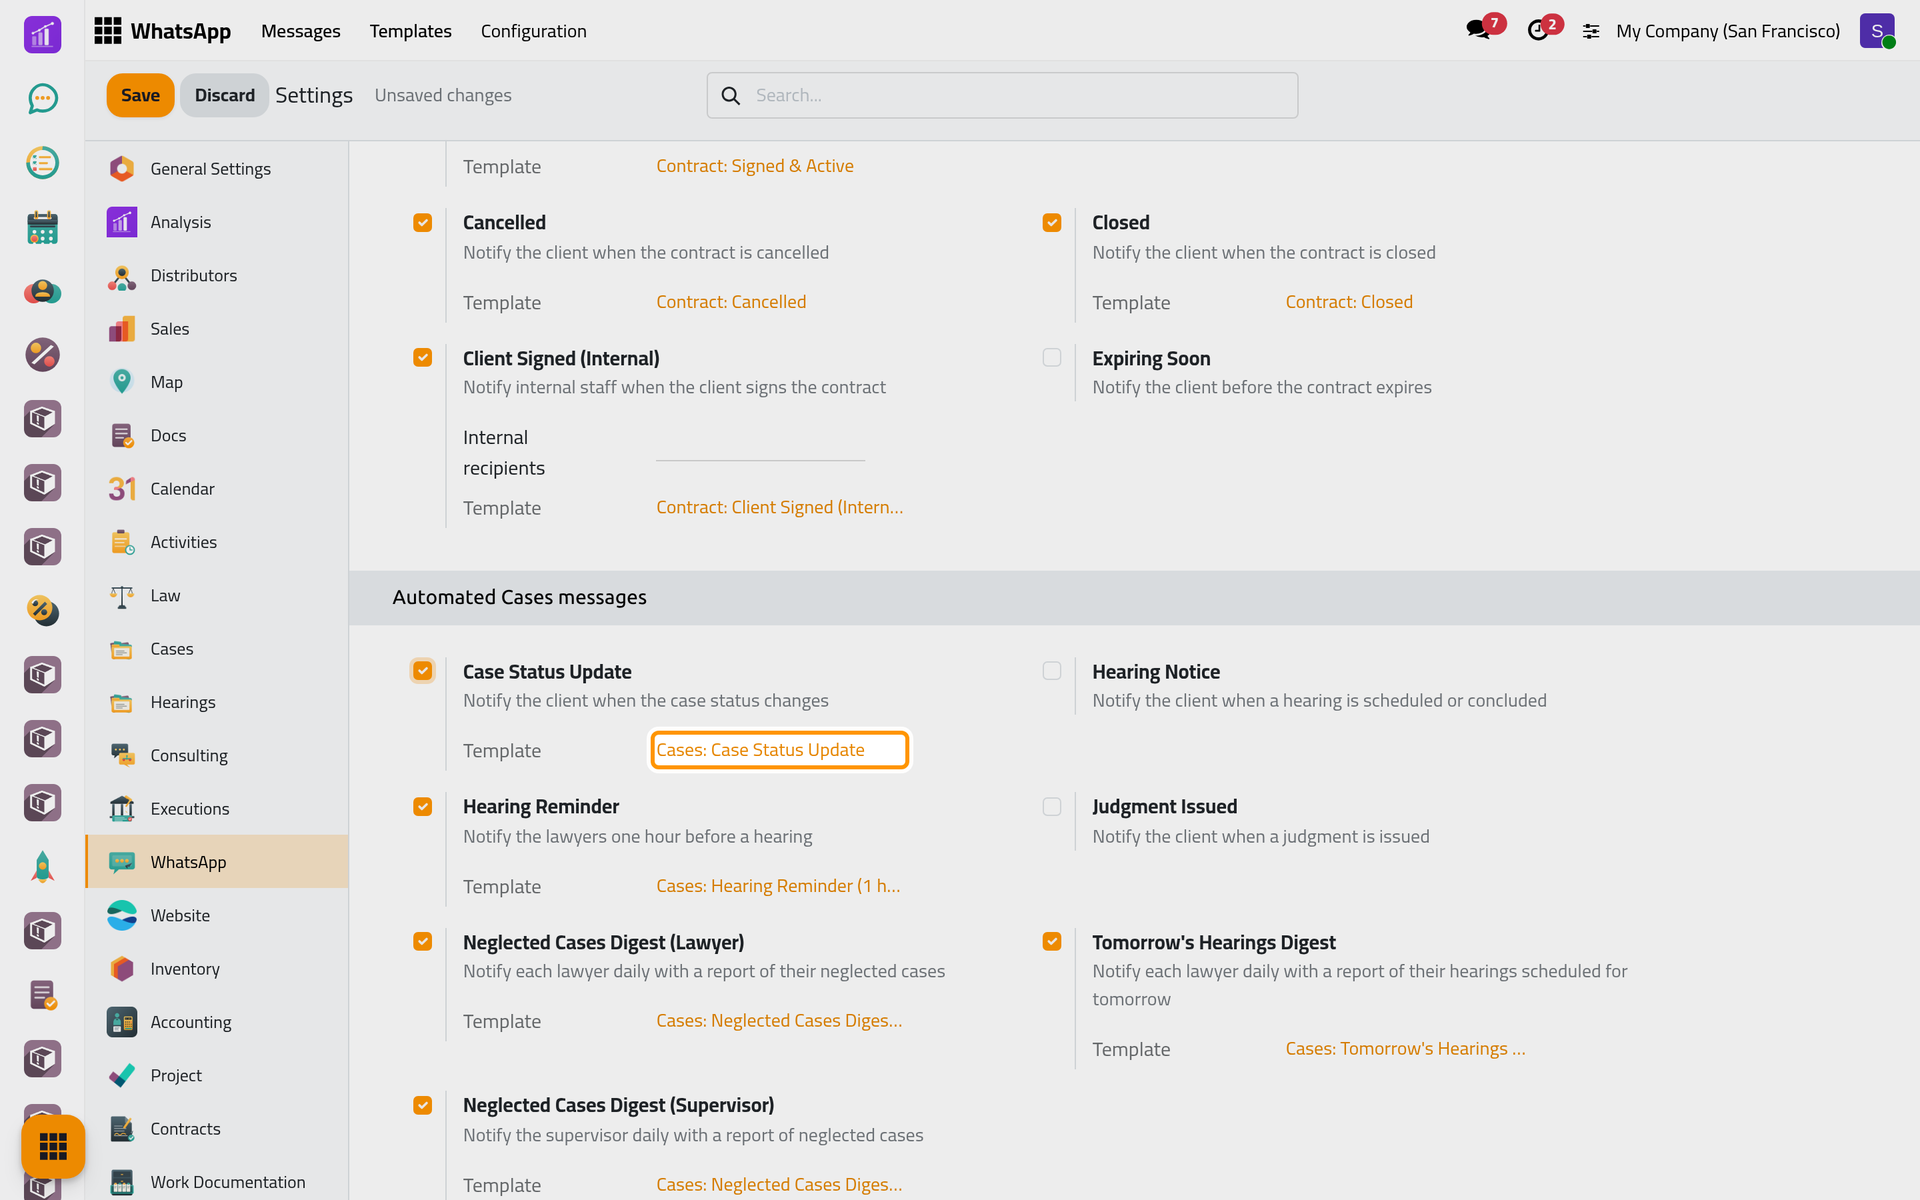Toggle the Case Status Update checkbox

pos(423,671)
